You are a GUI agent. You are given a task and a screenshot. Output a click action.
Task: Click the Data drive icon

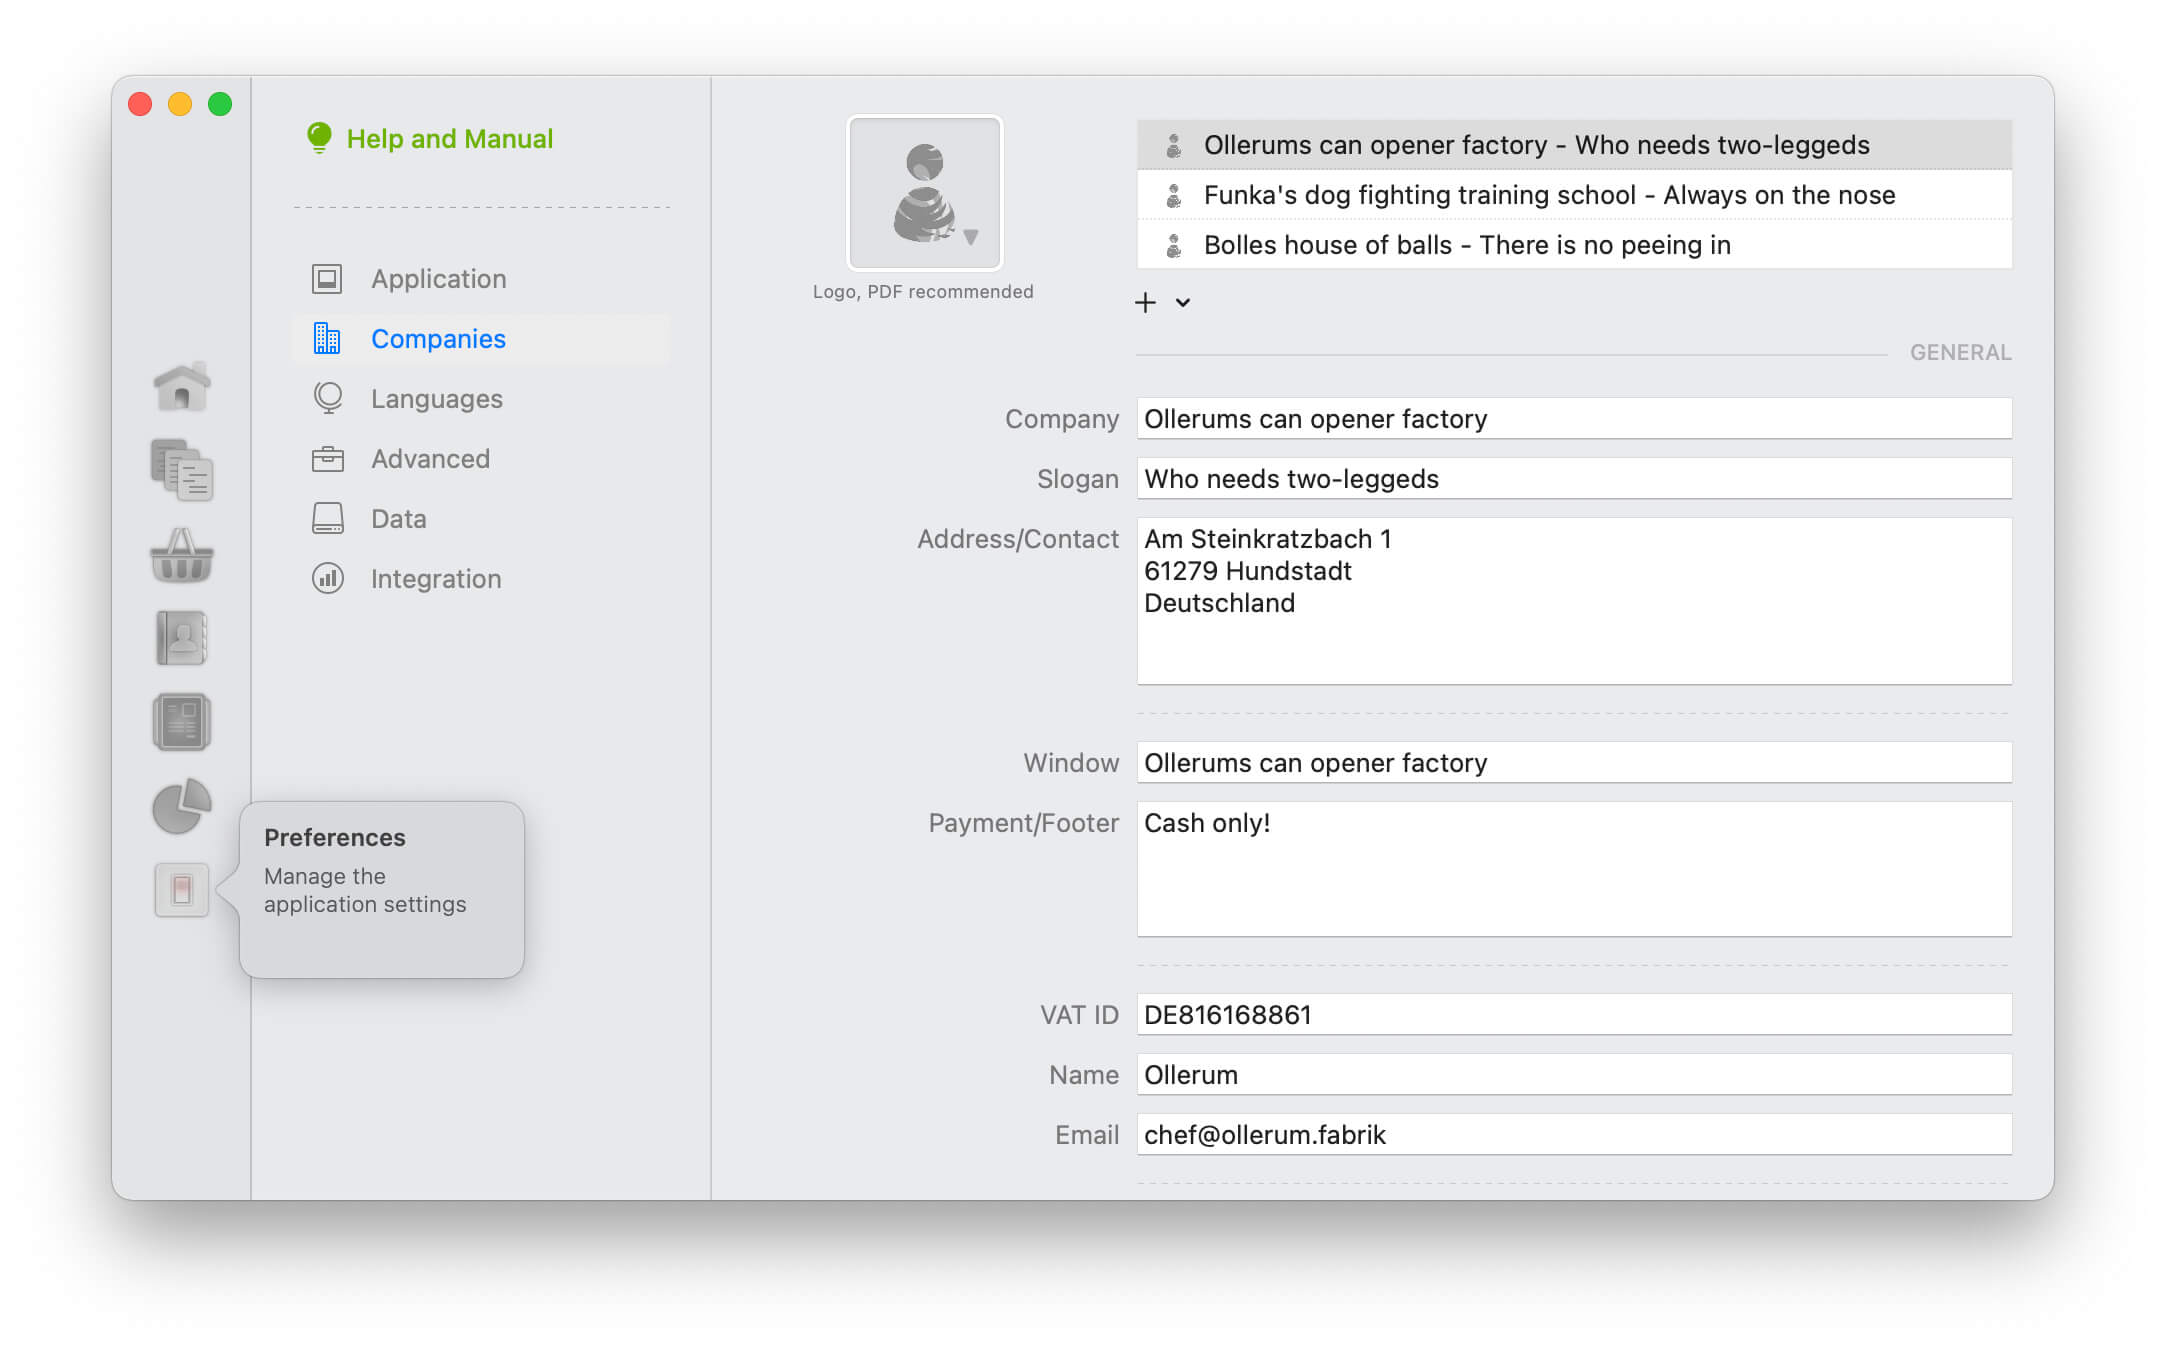326,518
